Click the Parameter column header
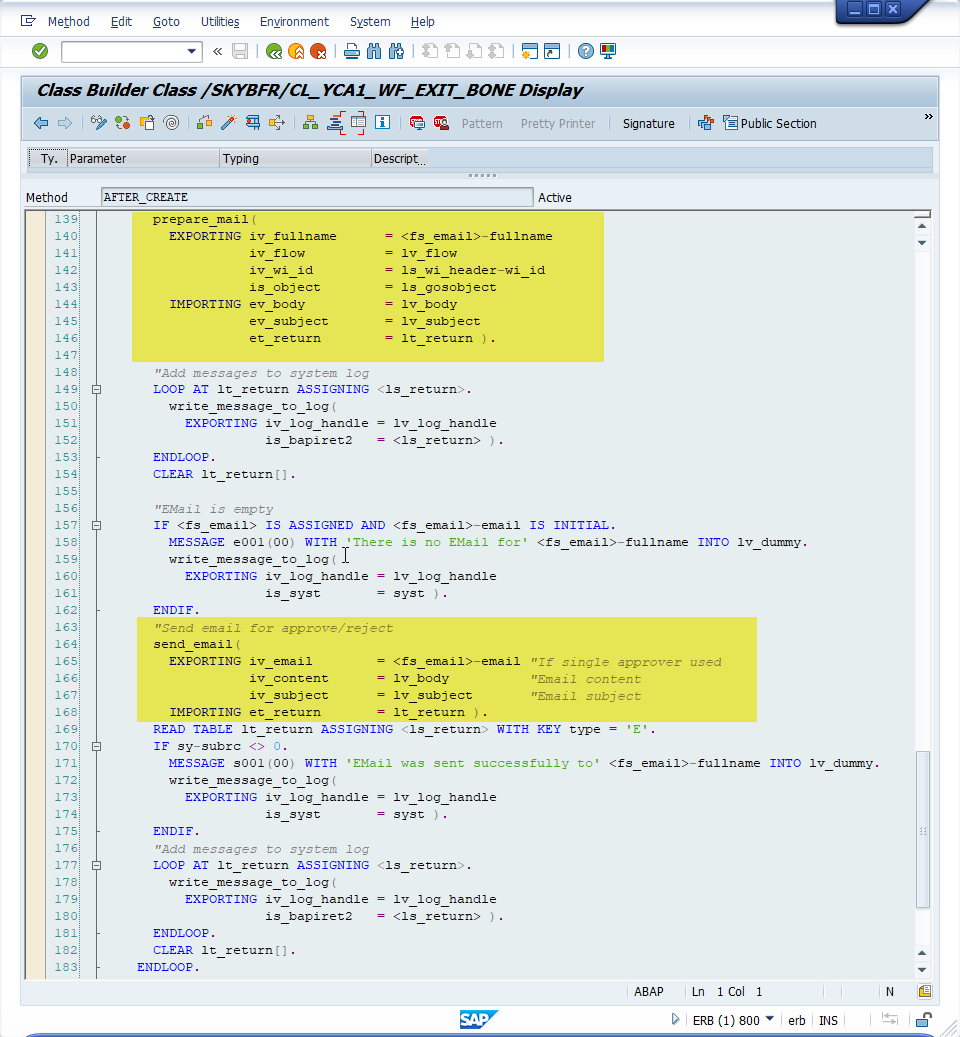The image size is (960, 1037). 143,159
